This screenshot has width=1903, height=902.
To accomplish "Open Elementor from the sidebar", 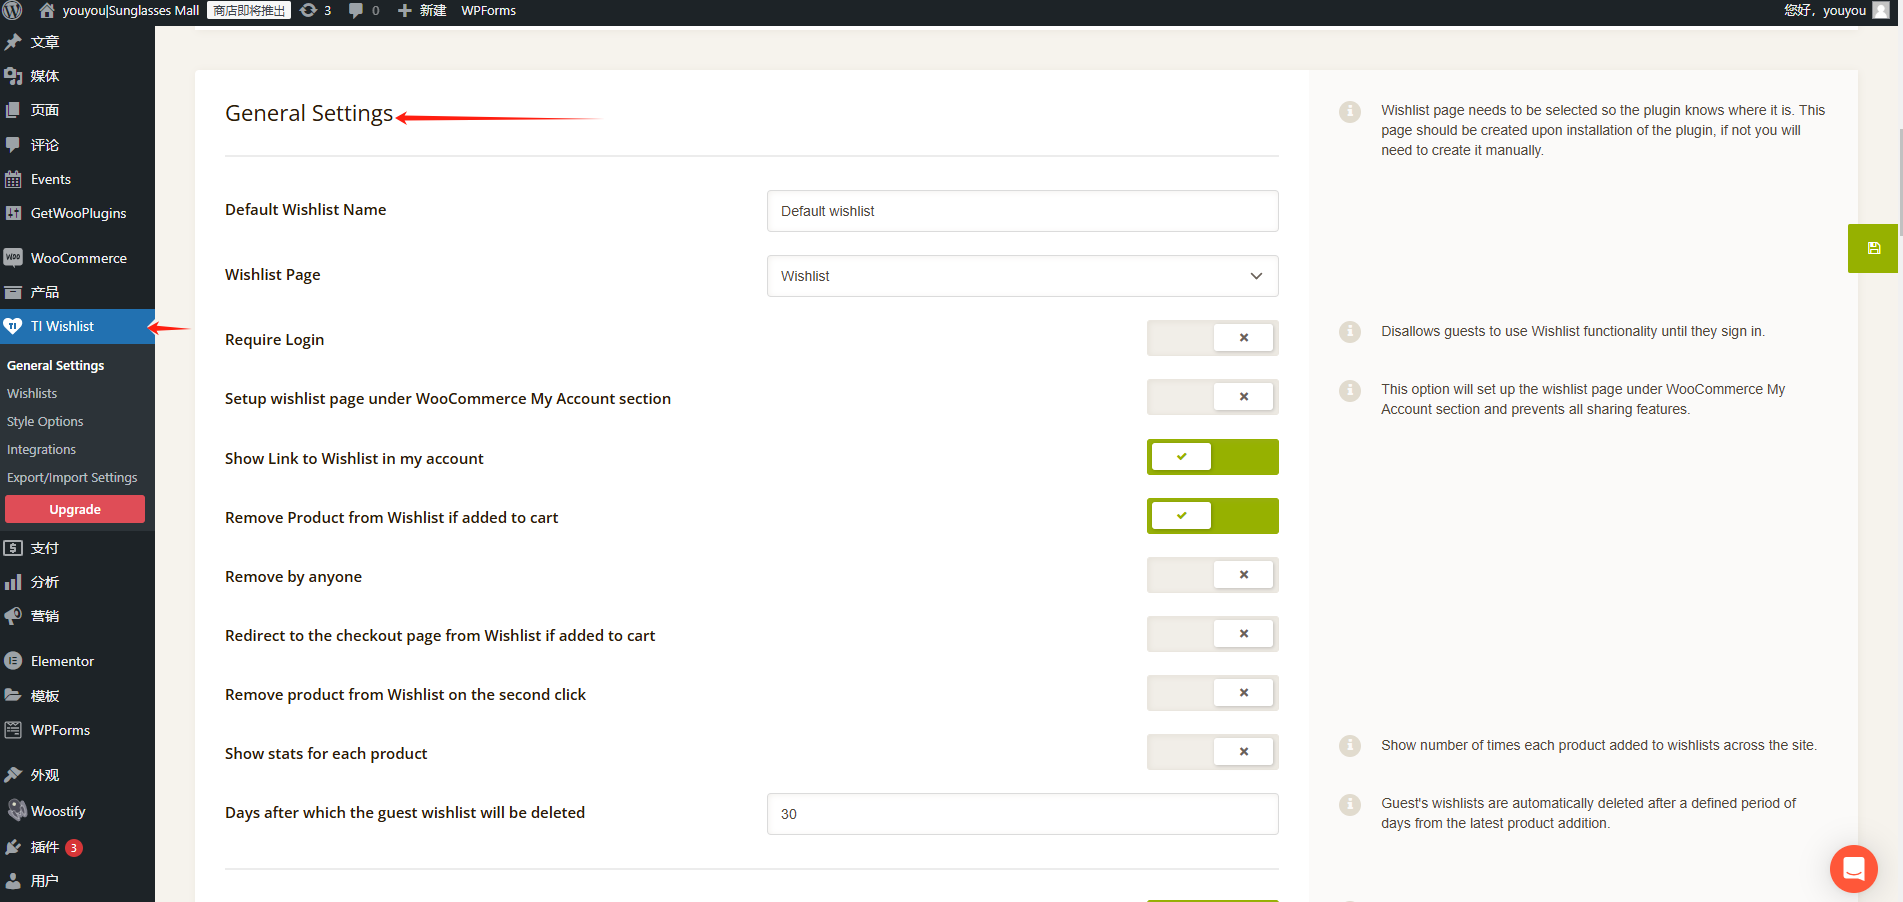I will point(62,661).
